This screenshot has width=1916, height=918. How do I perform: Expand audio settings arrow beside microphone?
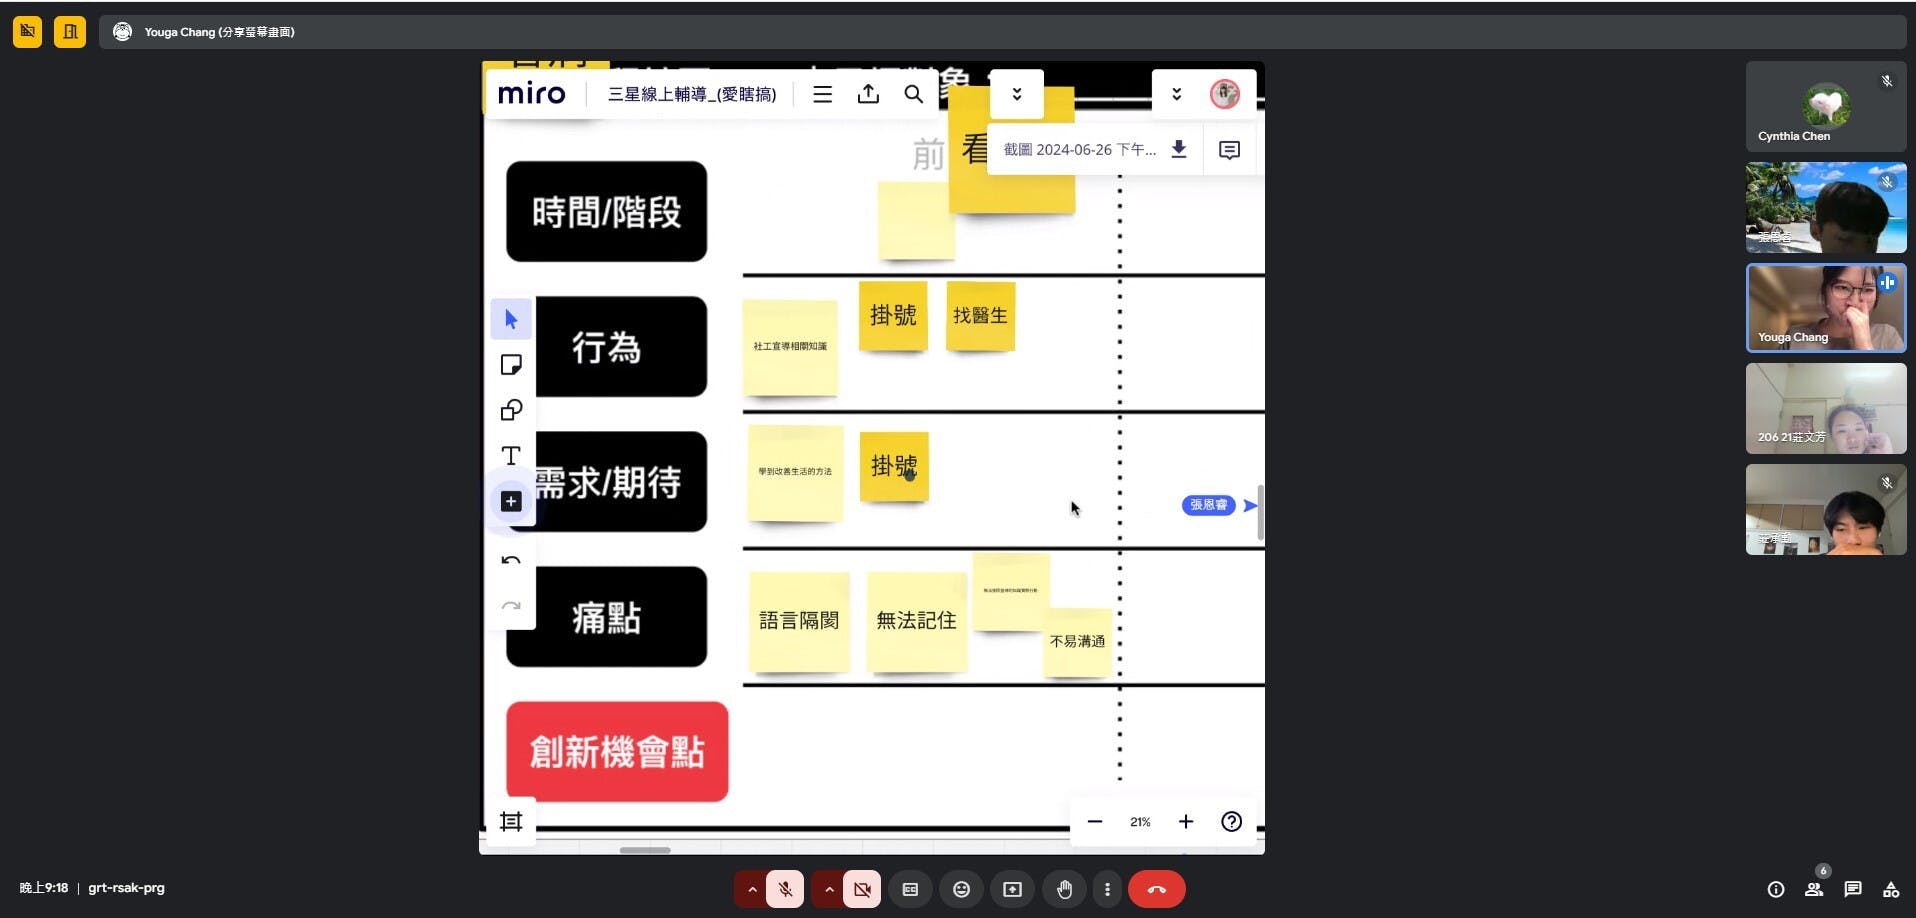point(751,889)
